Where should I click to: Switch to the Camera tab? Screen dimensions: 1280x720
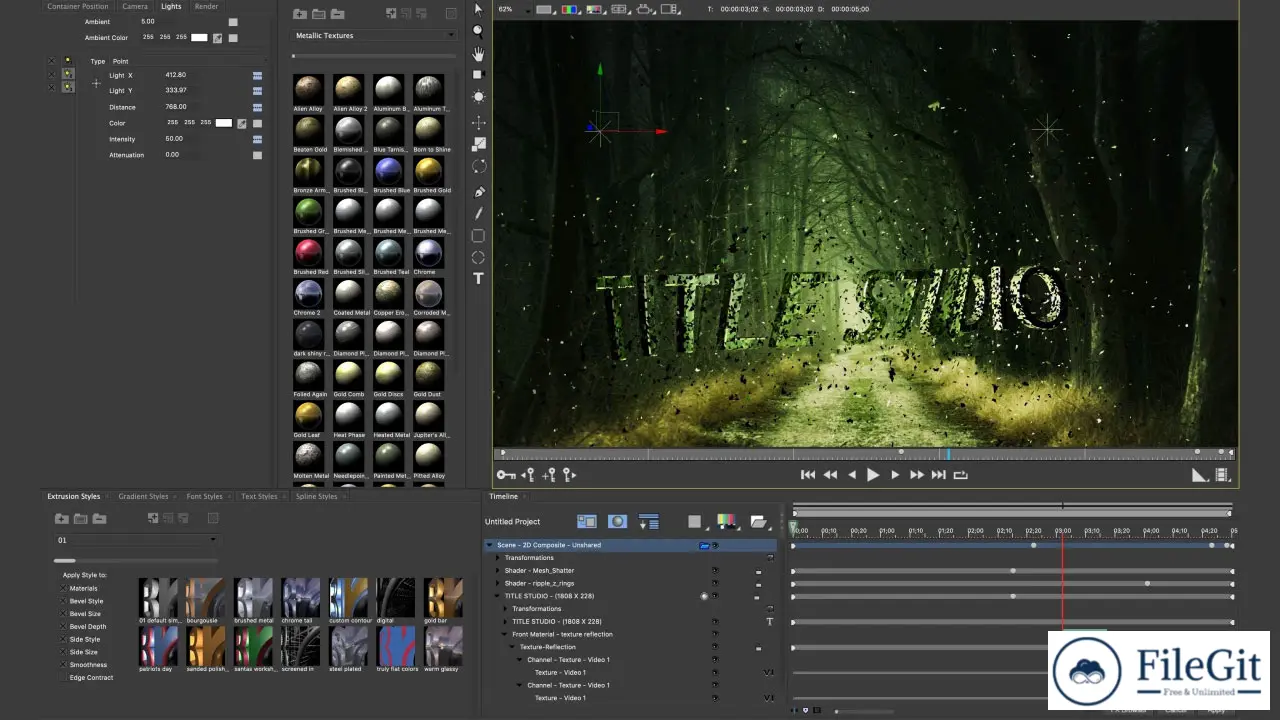[135, 6]
